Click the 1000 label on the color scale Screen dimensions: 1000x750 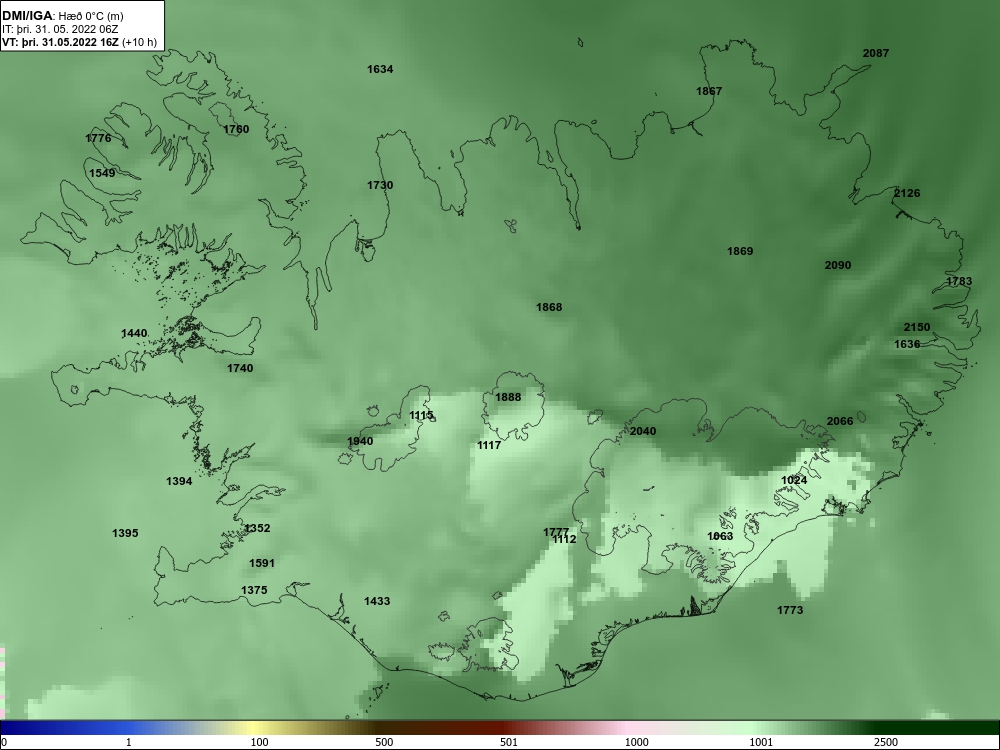click(x=636, y=742)
